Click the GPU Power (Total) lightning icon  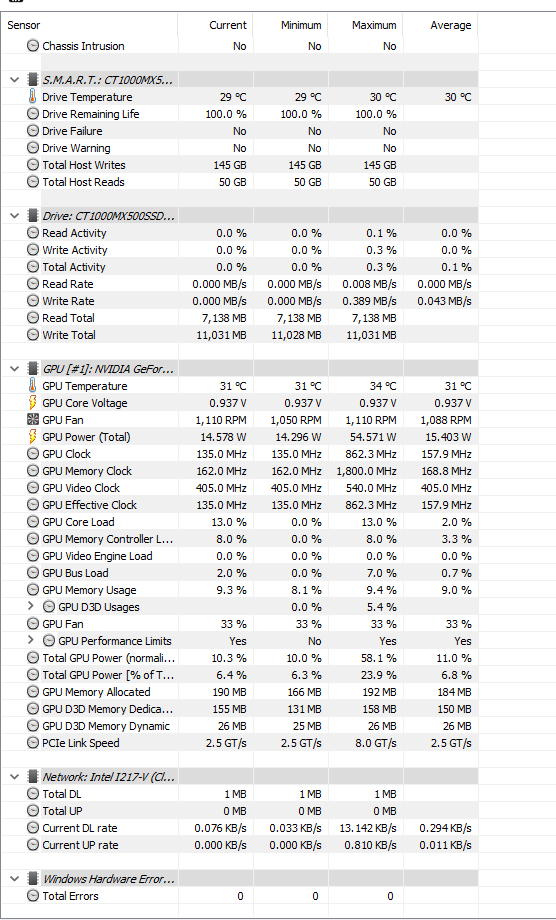point(33,437)
